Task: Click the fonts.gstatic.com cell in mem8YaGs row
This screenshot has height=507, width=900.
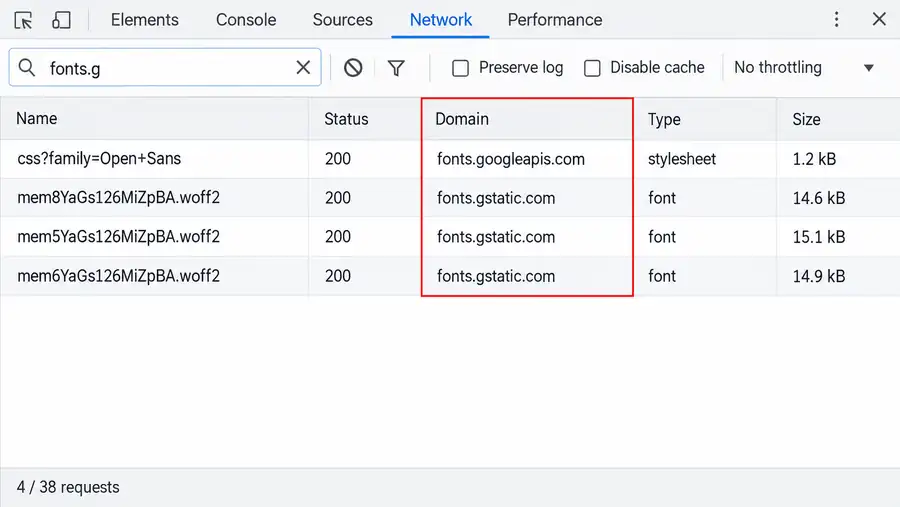Action: click(x=496, y=198)
